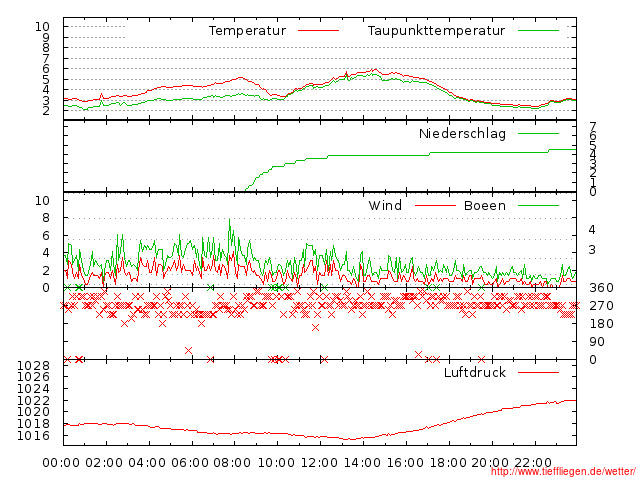This screenshot has height=480, width=640.
Task: Open the tieffliegen.de/wetter link
Action: click(563, 471)
